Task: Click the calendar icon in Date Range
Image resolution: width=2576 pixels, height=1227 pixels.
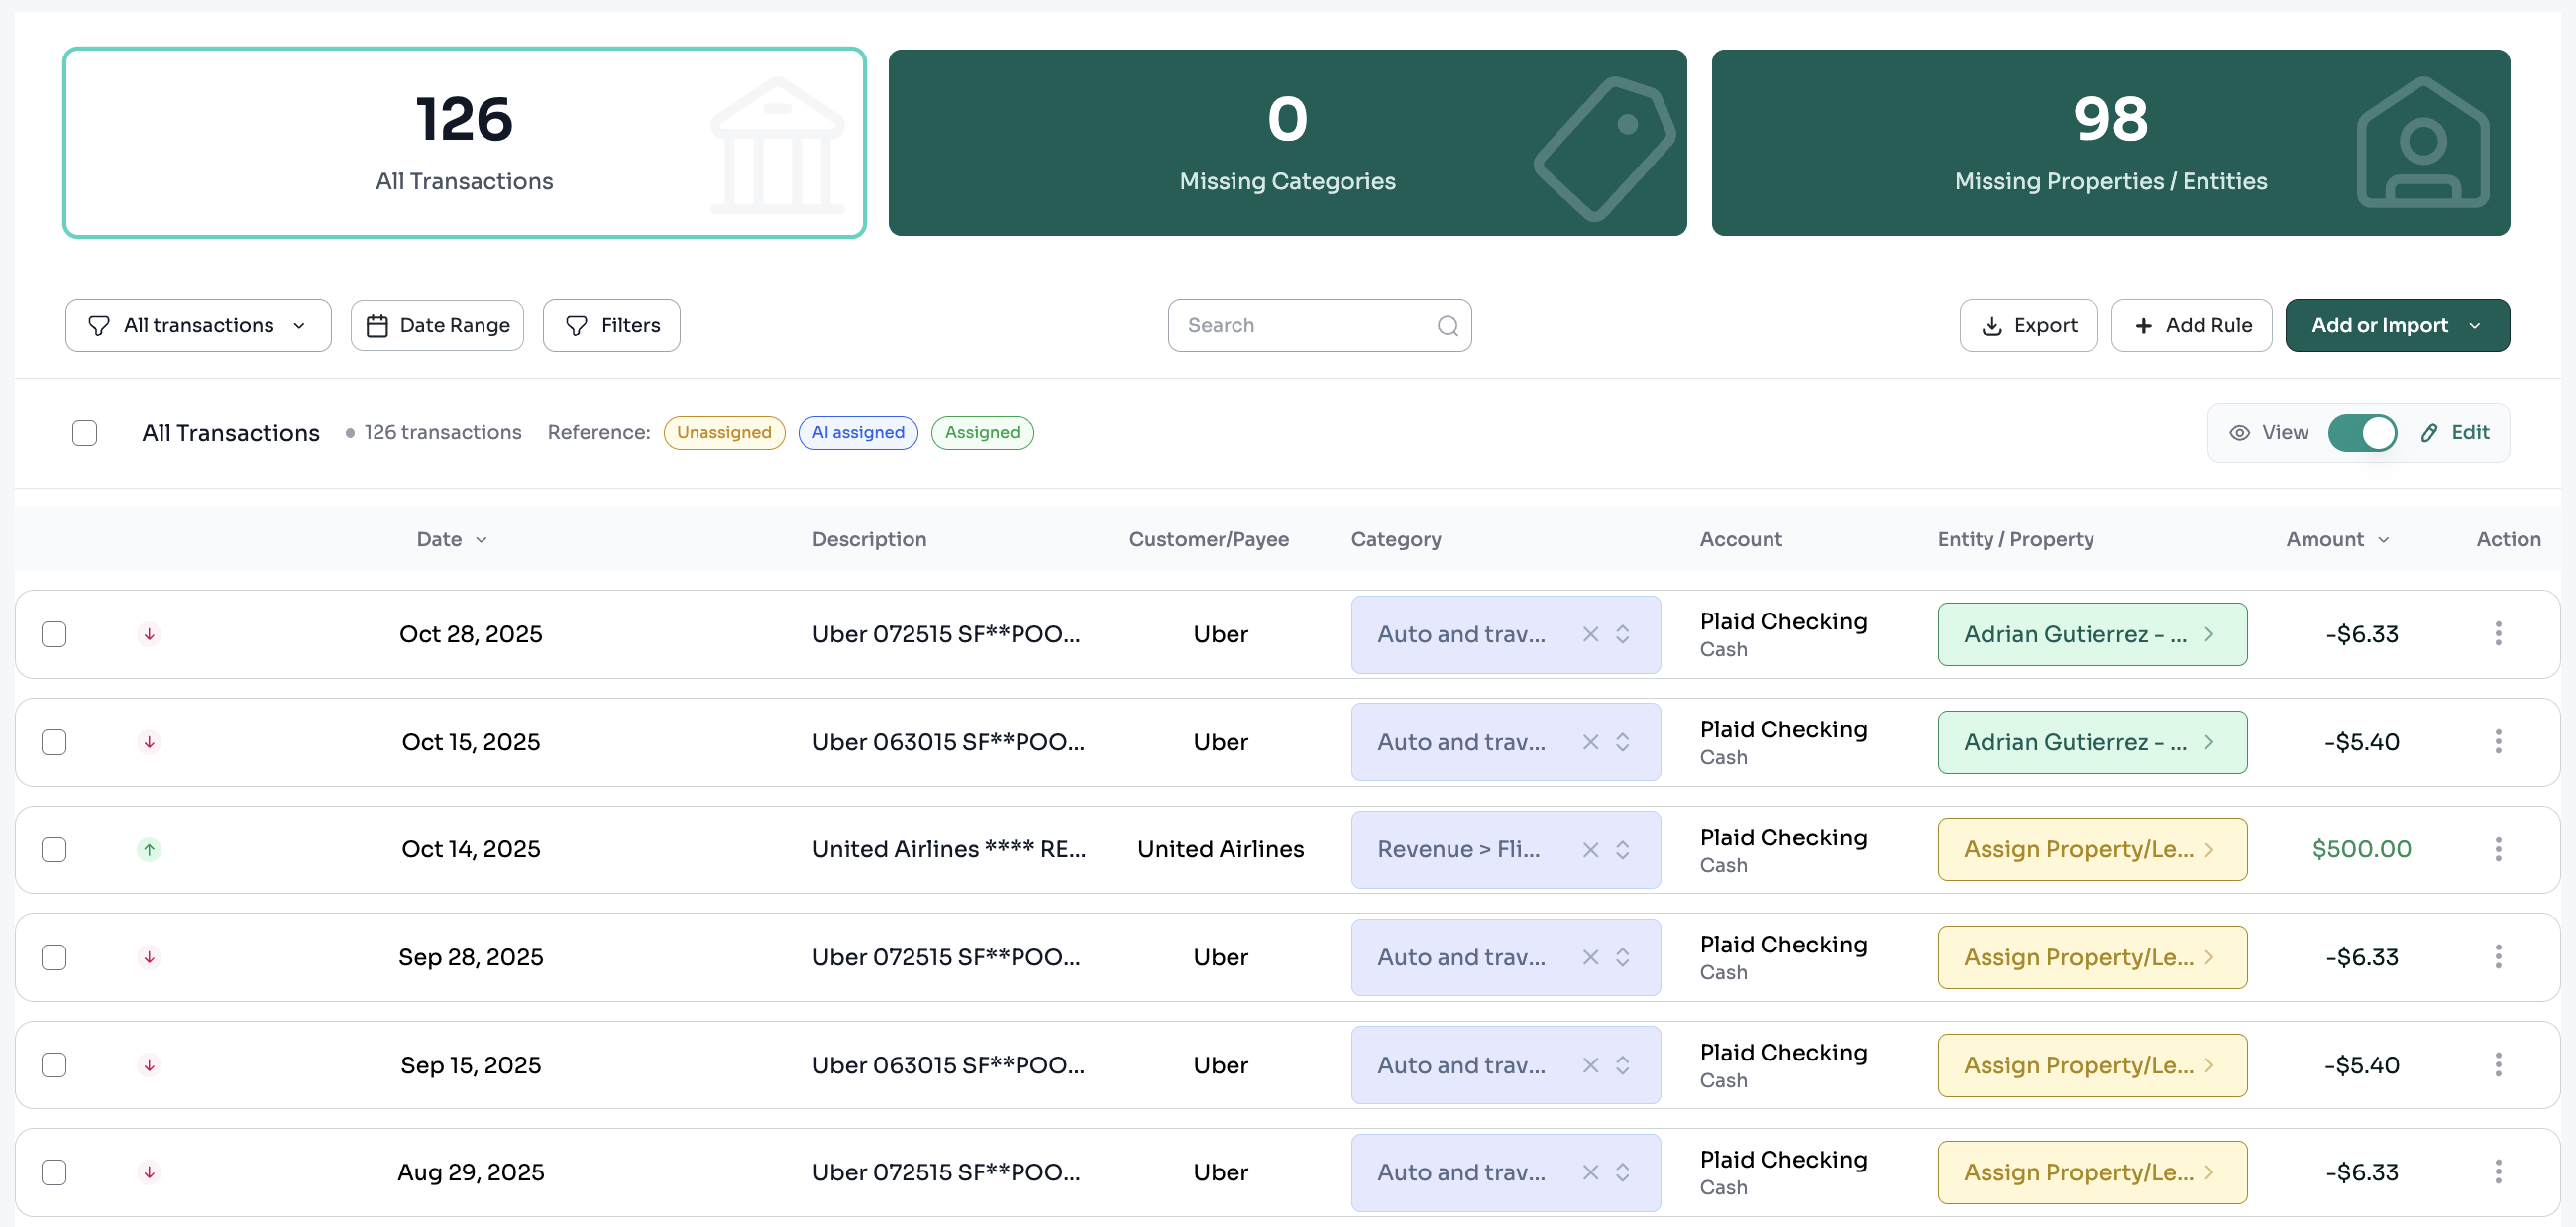Action: pos(377,325)
